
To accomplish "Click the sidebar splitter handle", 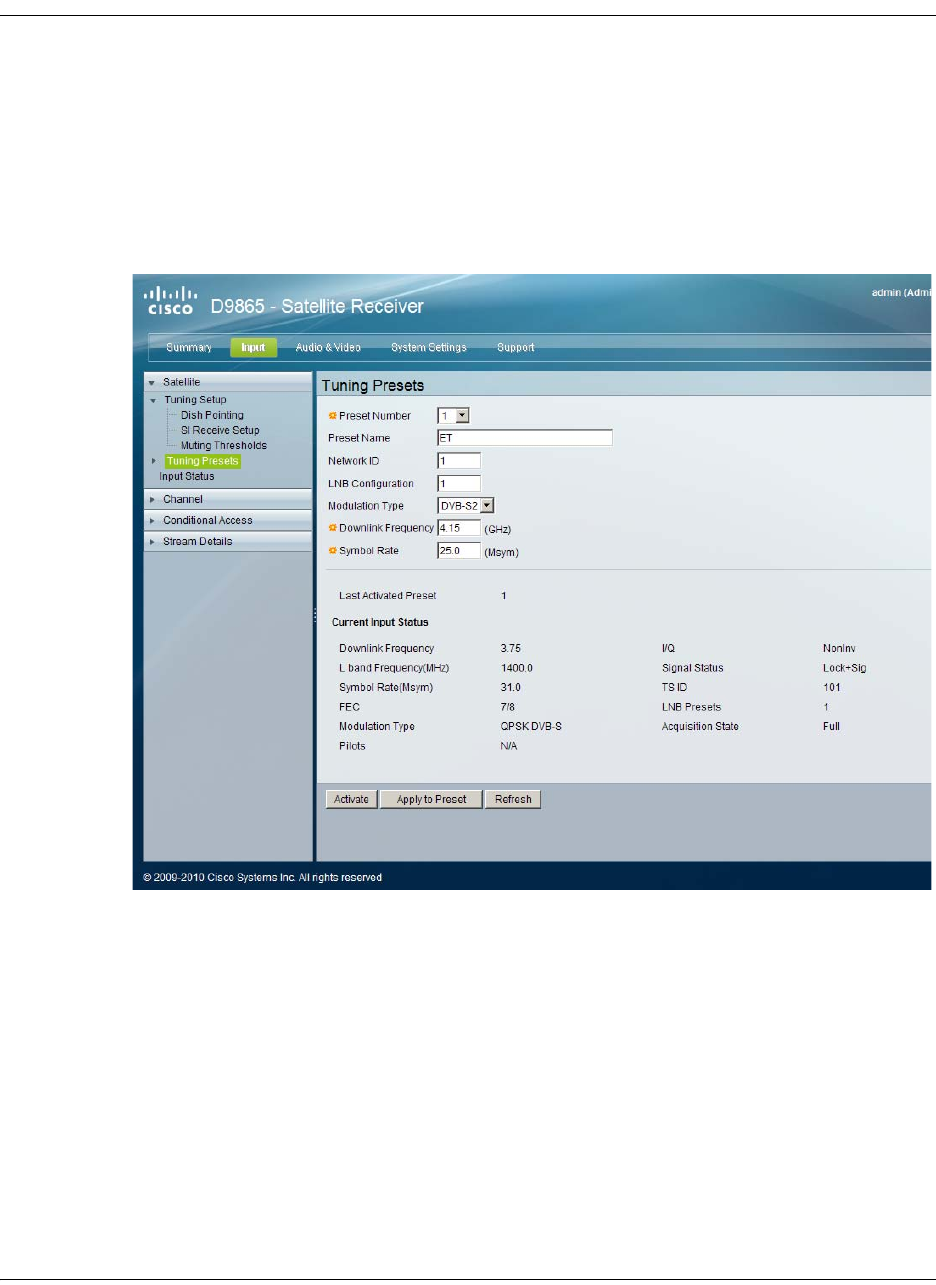I will point(315,617).
